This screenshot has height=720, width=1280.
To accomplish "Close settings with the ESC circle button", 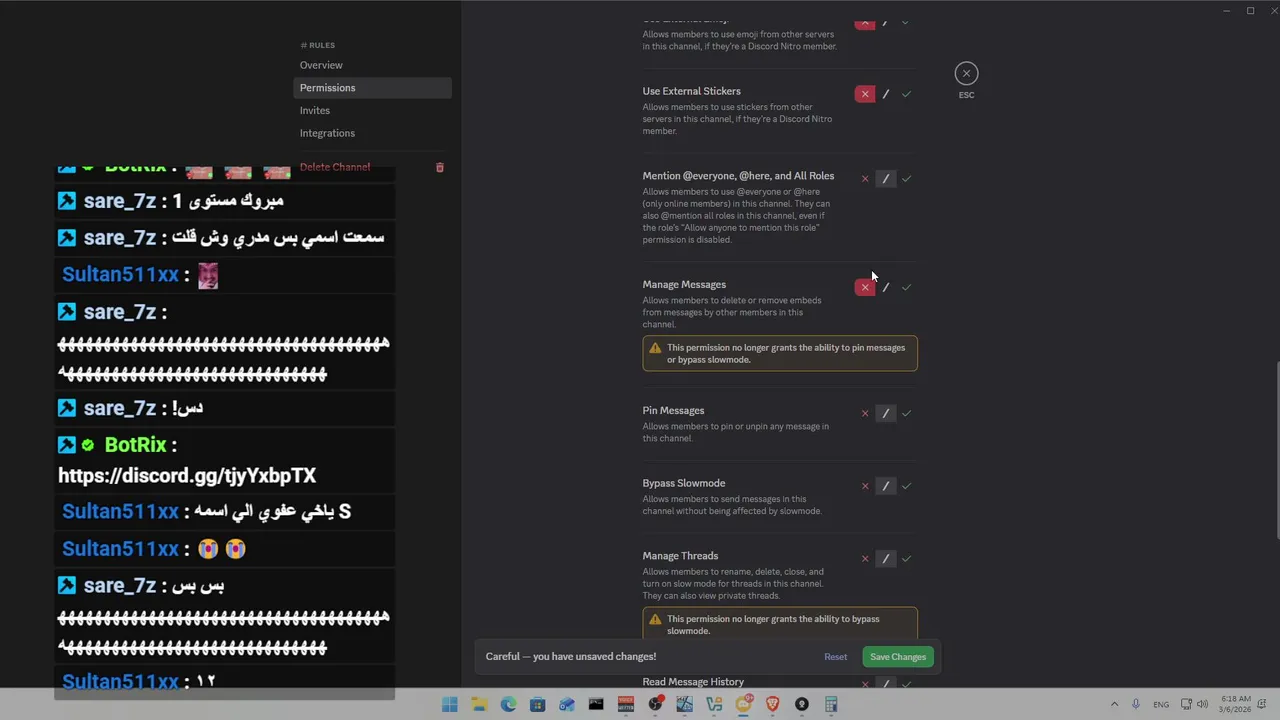I will (966, 73).
